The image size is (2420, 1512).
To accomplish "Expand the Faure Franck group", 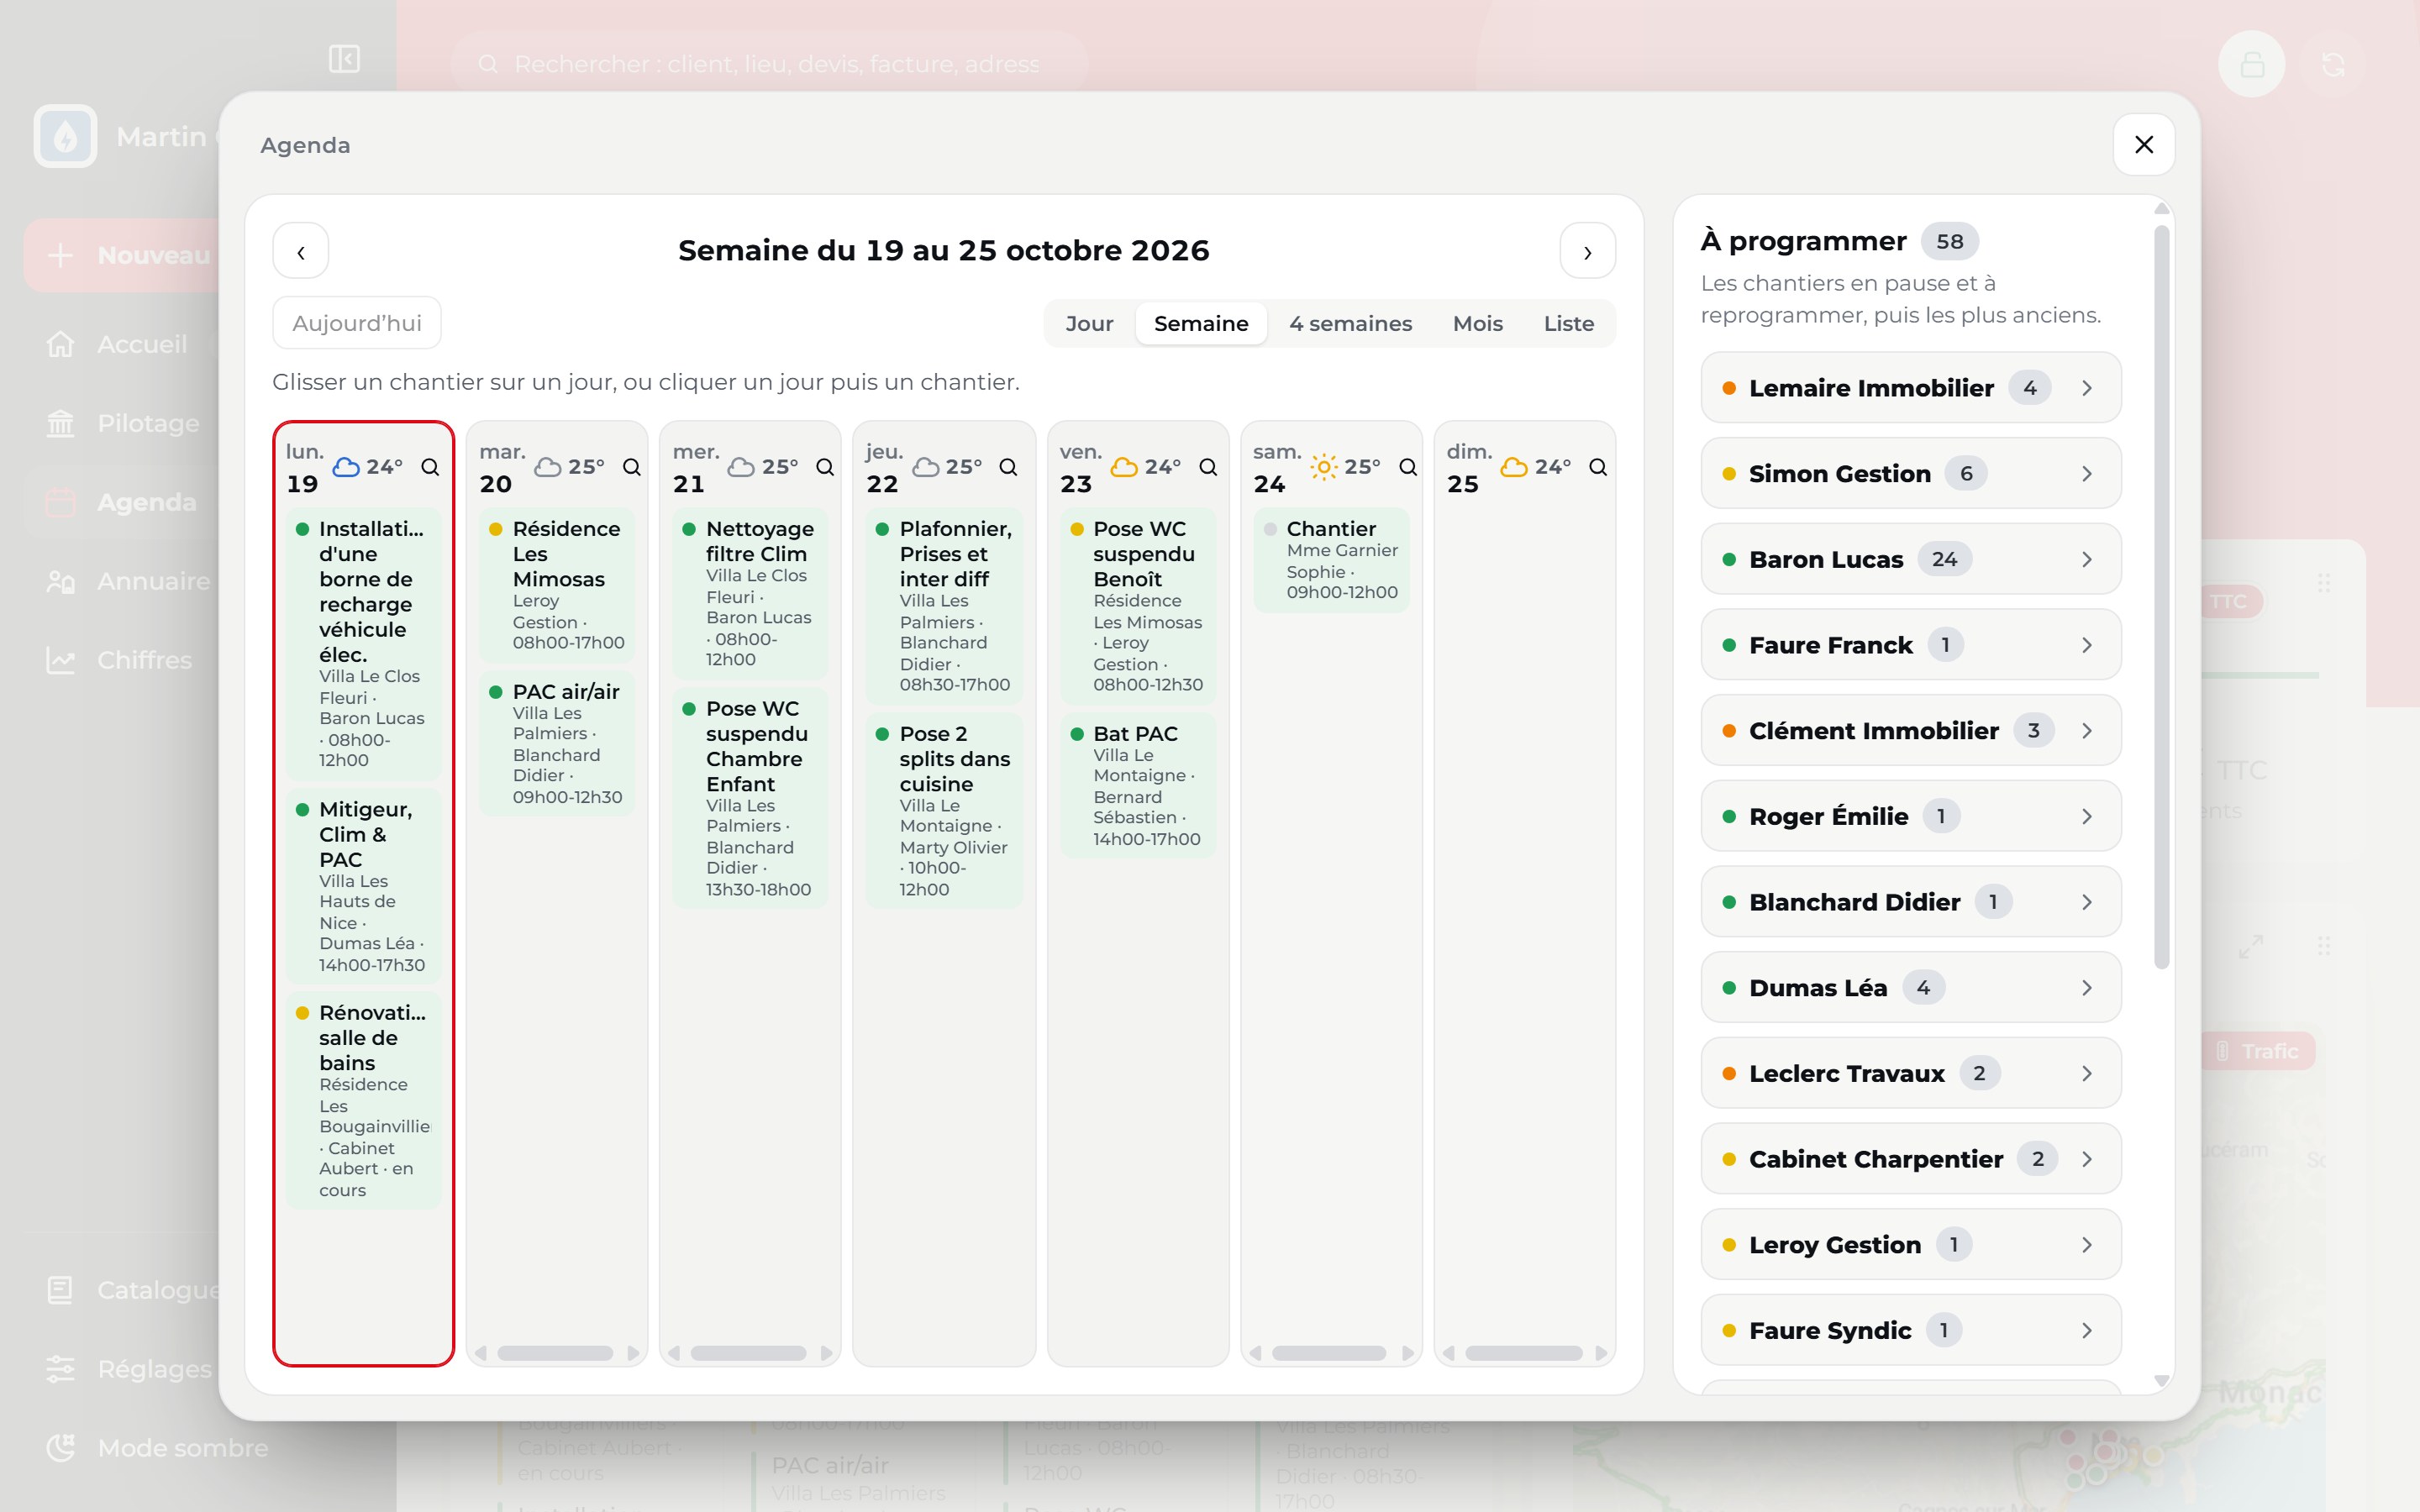I will [x=1911, y=645].
